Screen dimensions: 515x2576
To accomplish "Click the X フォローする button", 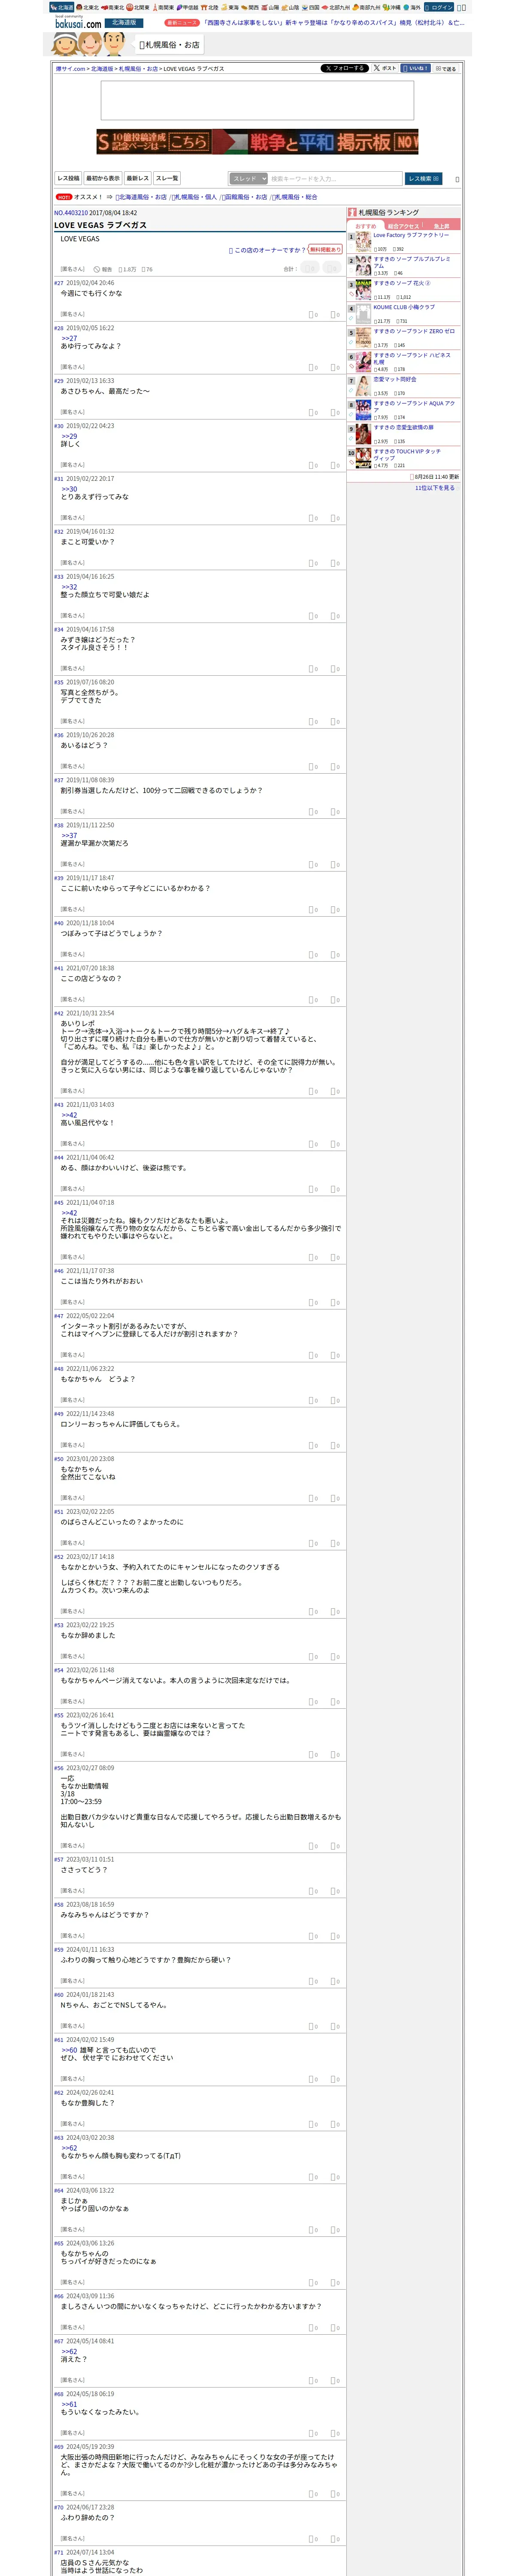I will click(x=345, y=68).
